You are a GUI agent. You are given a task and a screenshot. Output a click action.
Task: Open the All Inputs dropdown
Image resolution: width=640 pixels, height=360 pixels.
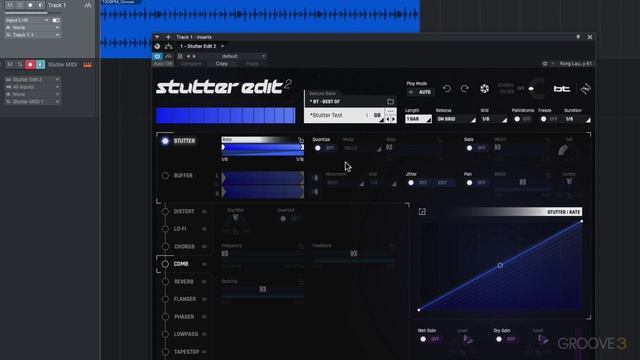pos(33,87)
